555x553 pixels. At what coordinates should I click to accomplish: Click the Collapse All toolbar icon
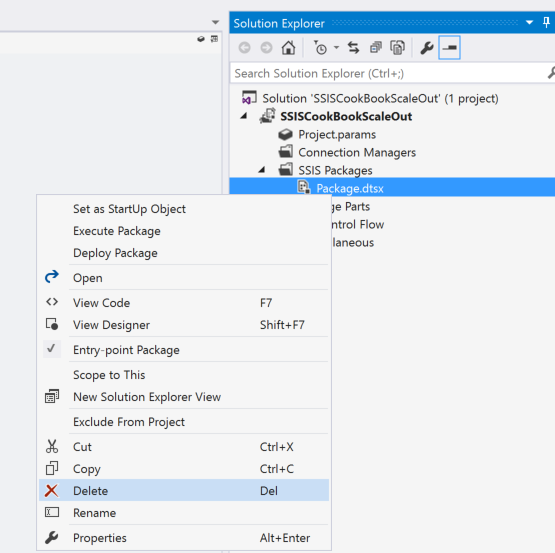click(376, 47)
